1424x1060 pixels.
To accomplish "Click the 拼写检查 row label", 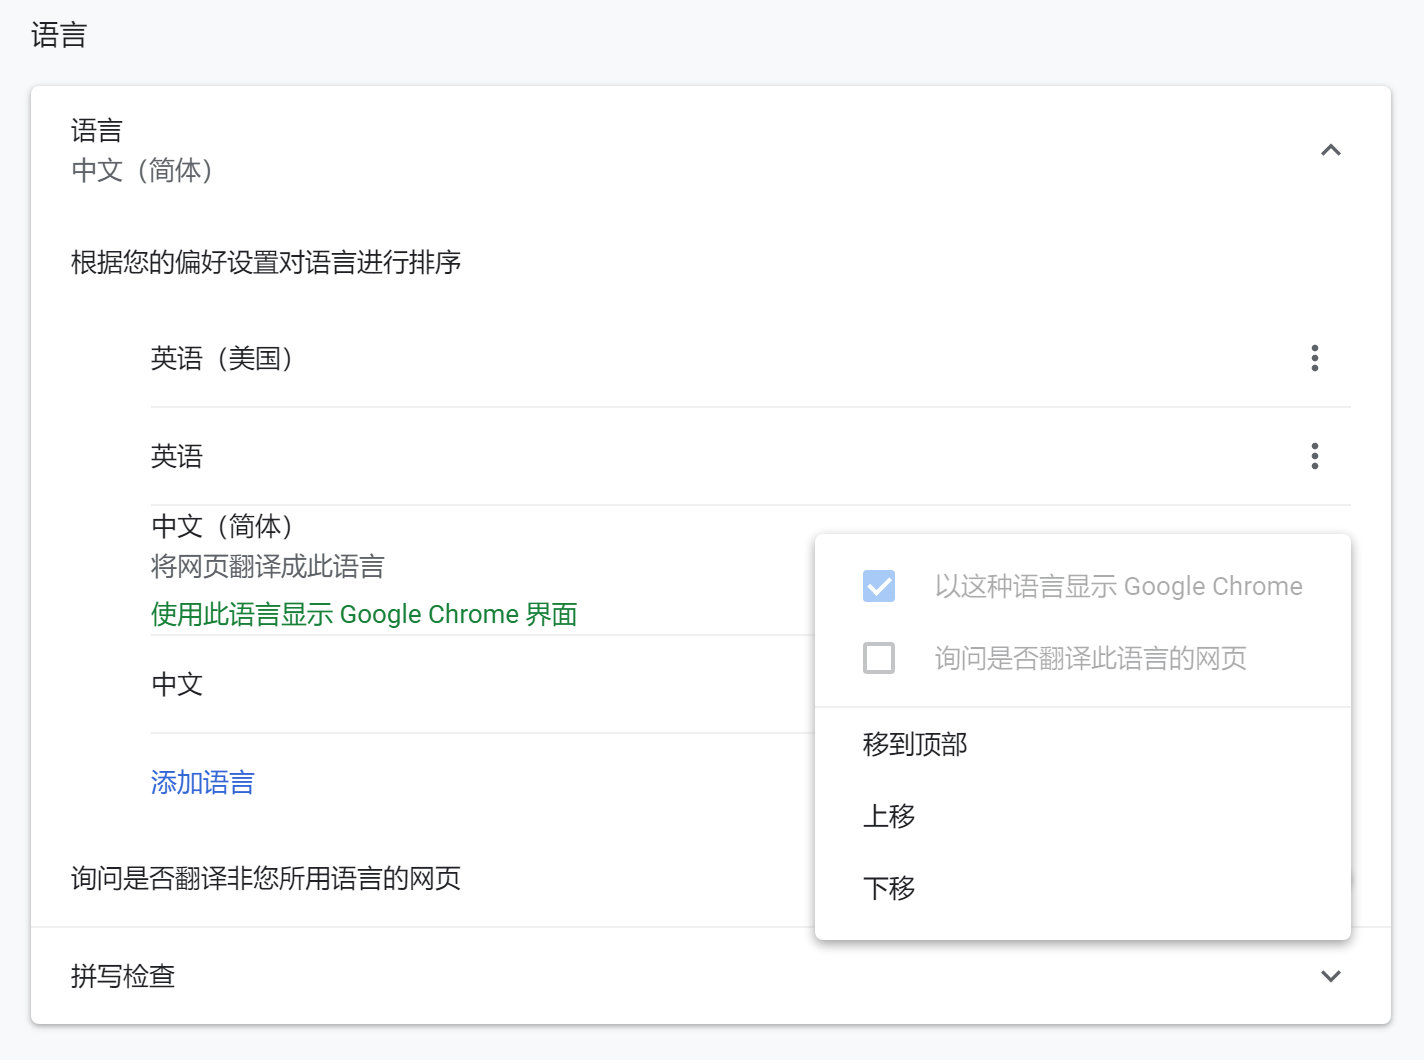I will 123,976.
